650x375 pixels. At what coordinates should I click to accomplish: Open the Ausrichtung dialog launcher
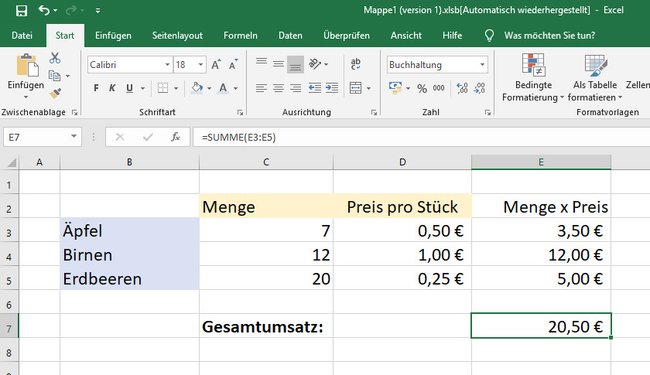coord(374,112)
